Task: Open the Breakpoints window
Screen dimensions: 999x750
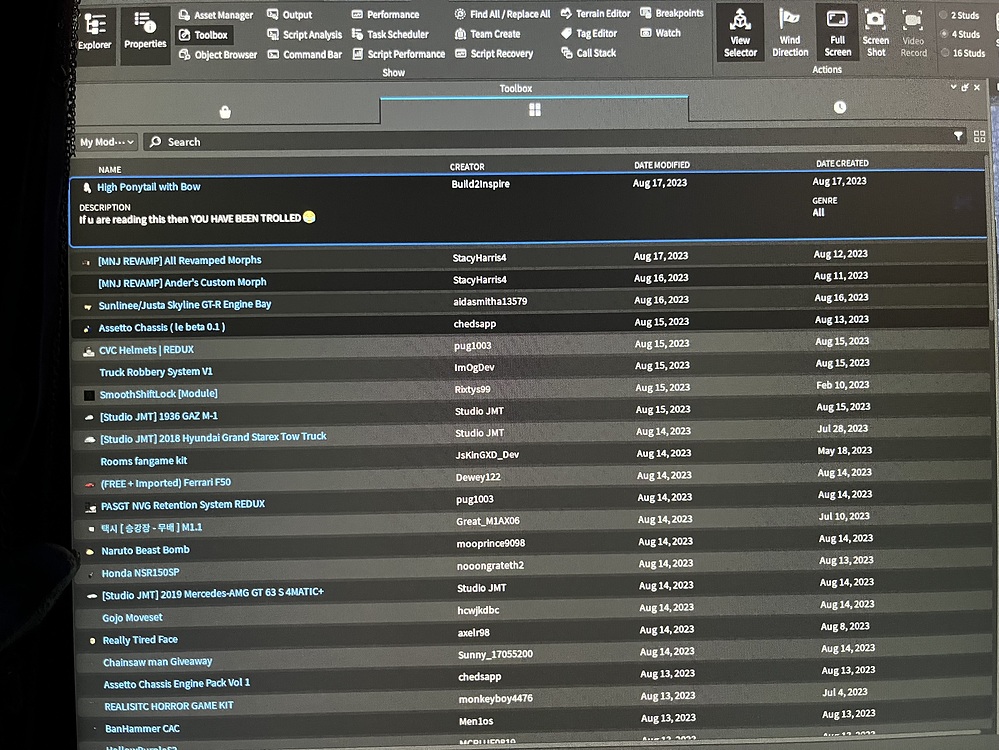Action: click(672, 13)
